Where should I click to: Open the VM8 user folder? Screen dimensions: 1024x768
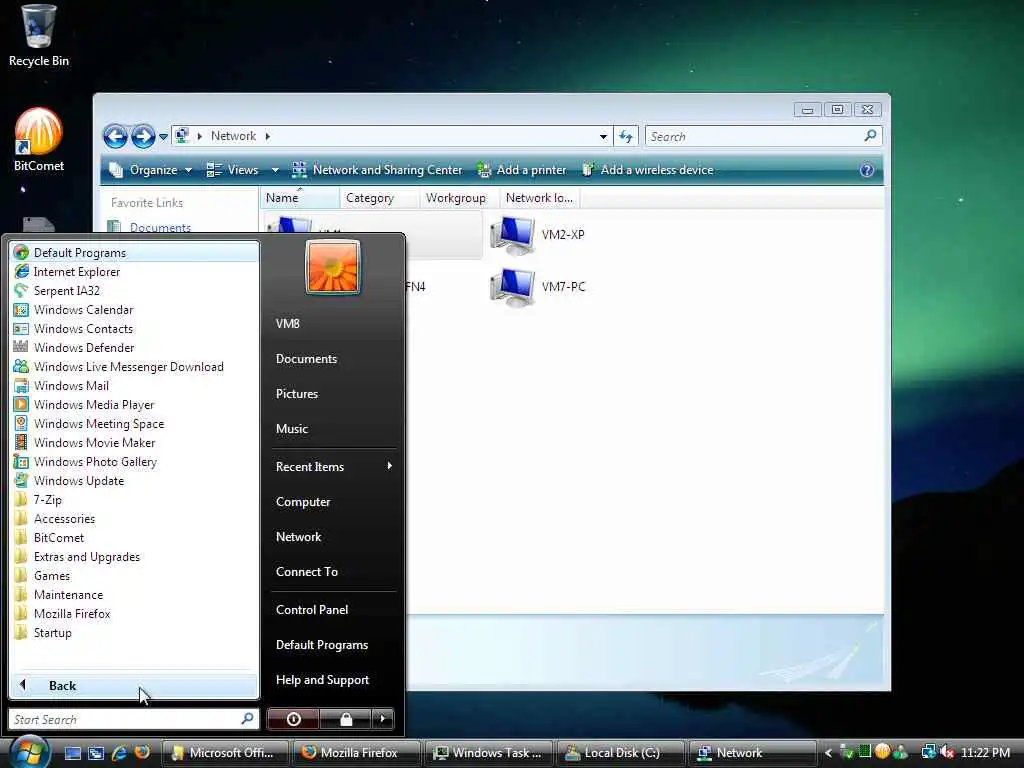point(332,323)
